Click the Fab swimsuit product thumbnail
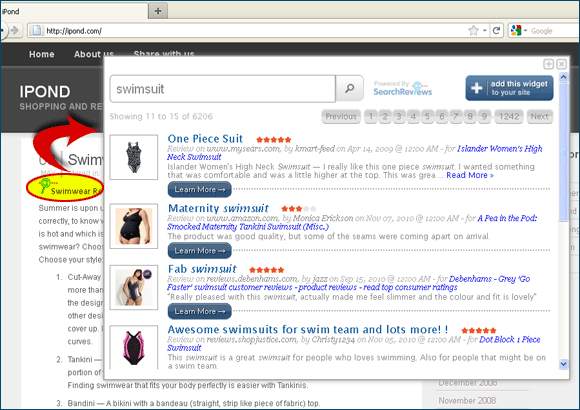This screenshot has width=580, height=410. pos(134,287)
